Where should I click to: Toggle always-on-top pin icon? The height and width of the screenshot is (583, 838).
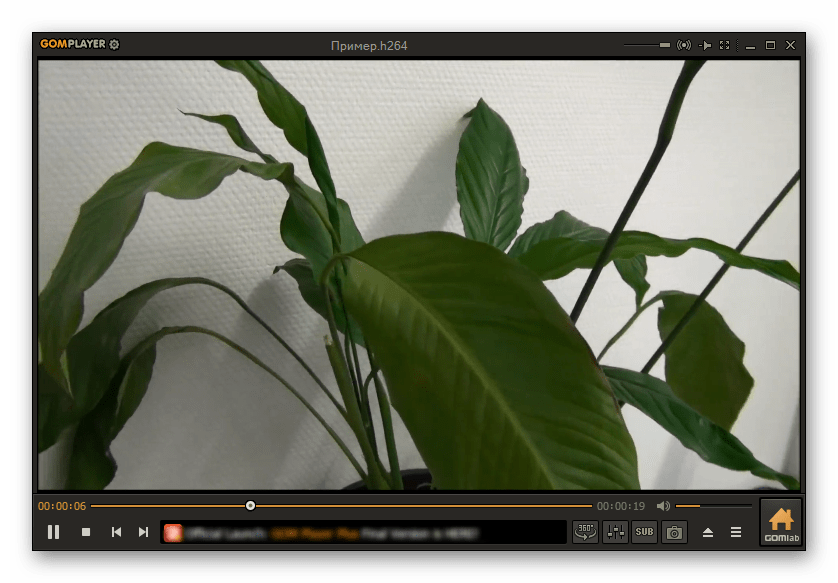click(x=705, y=45)
